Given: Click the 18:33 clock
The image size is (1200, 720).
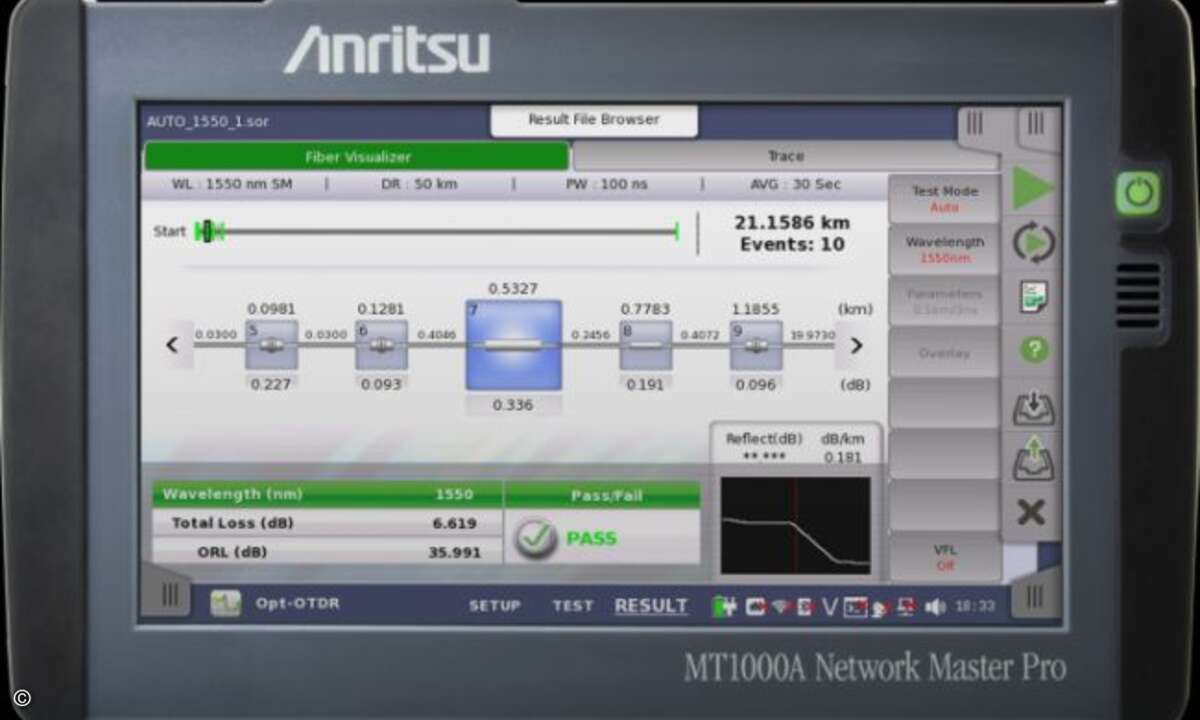Looking at the screenshot, I should [x=974, y=606].
